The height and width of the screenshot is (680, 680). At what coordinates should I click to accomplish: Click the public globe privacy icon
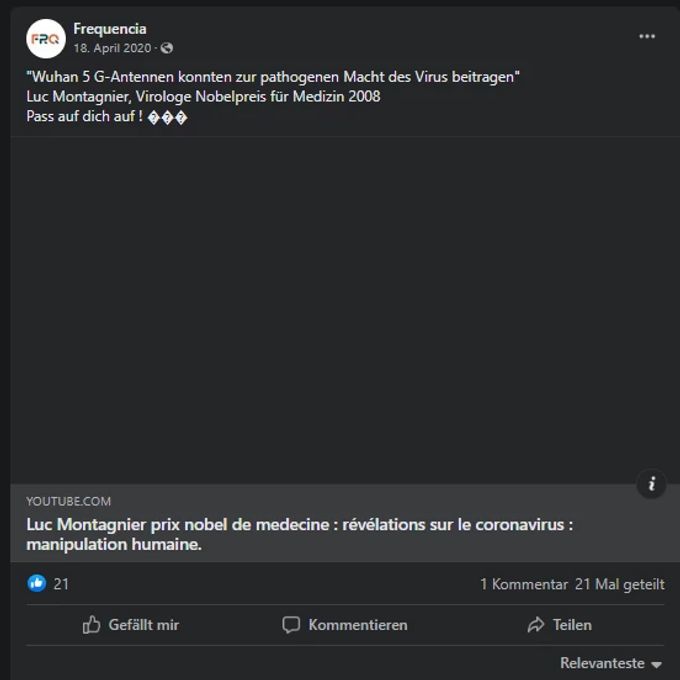[x=167, y=48]
